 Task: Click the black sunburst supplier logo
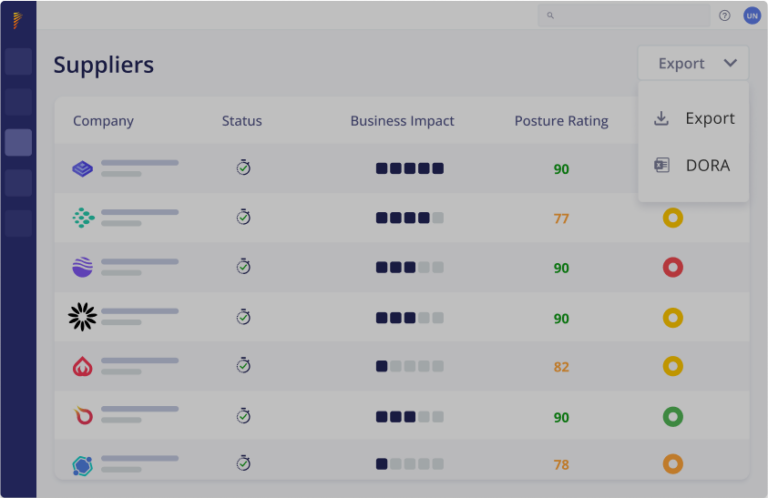82,318
